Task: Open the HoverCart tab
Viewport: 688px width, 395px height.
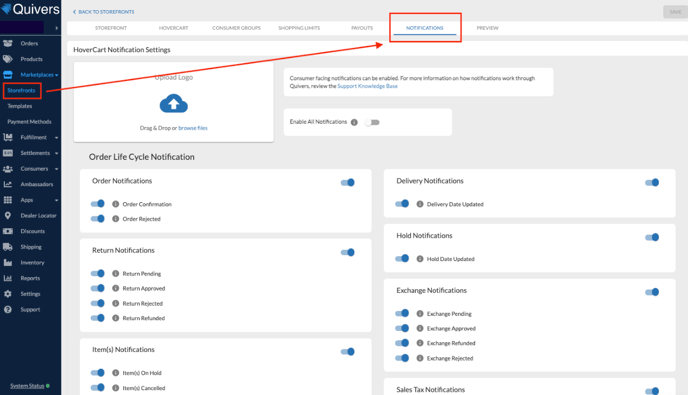Action: pos(174,28)
